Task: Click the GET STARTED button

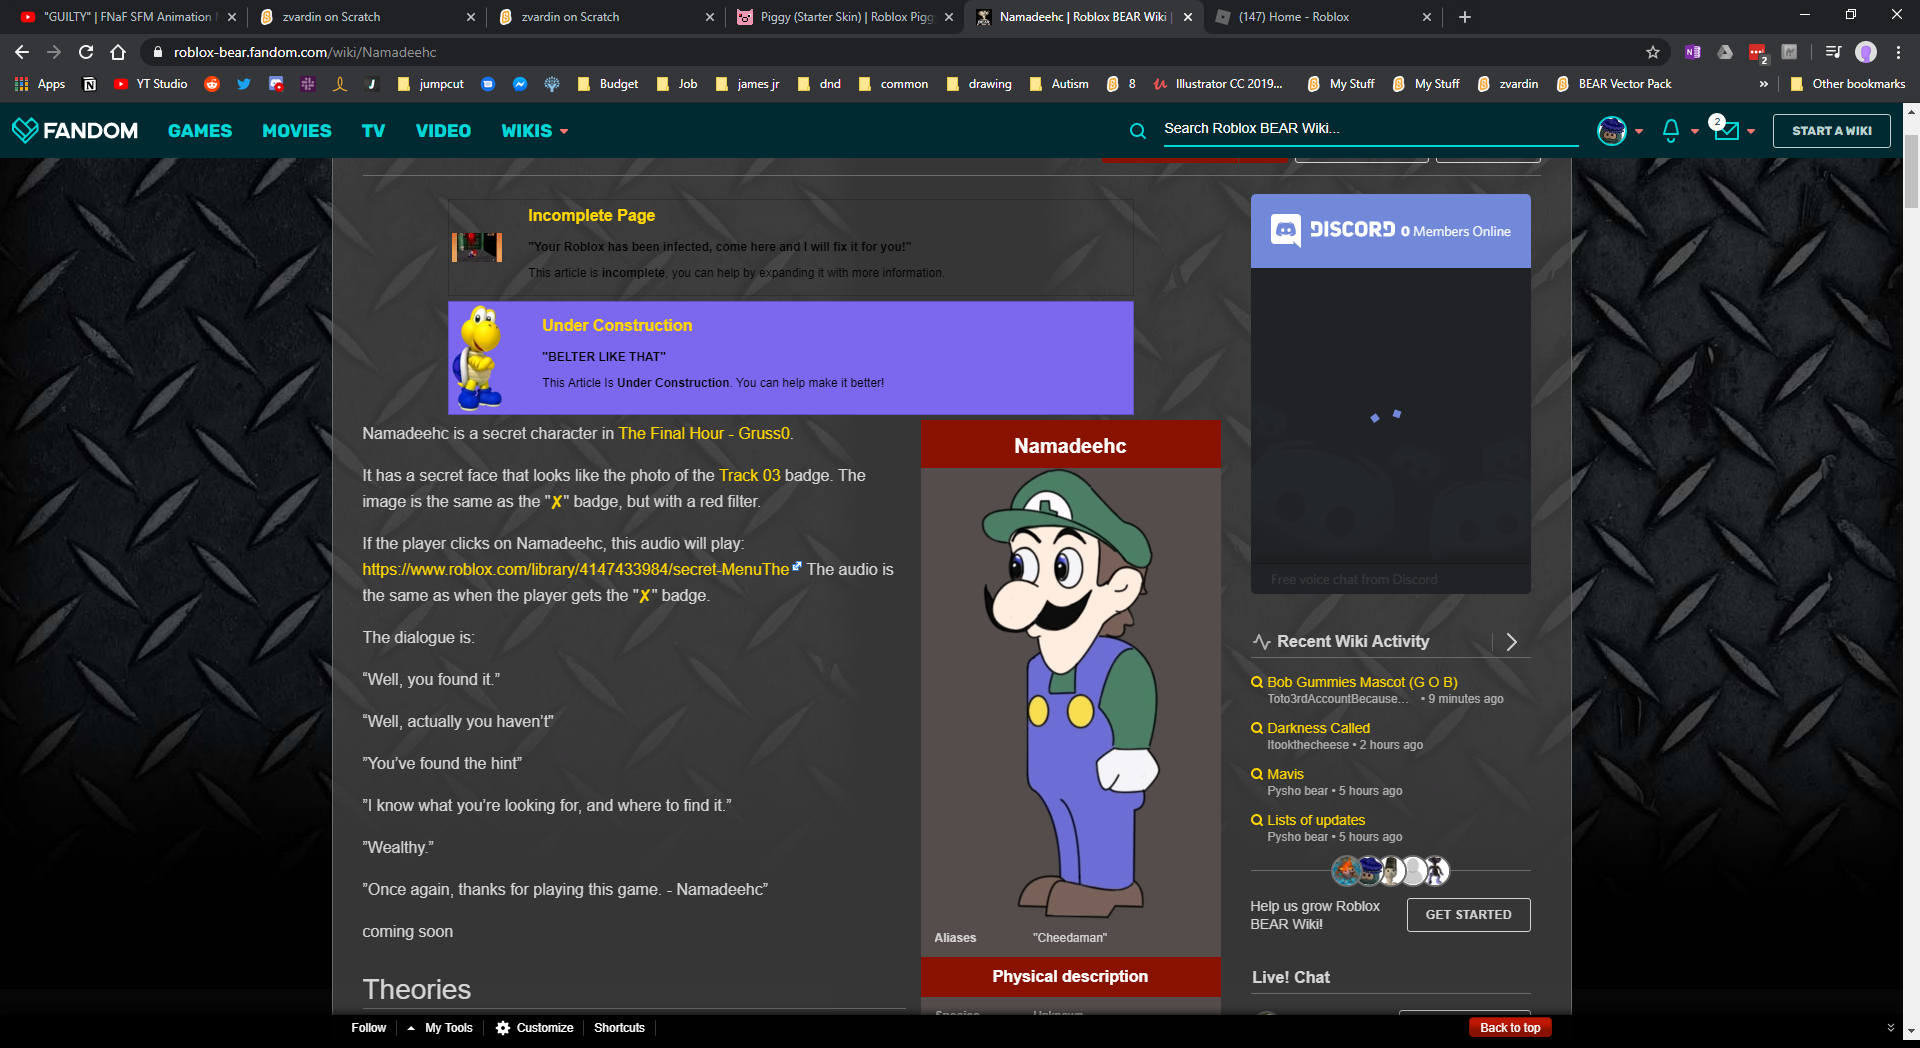Action: (x=1469, y=915)
